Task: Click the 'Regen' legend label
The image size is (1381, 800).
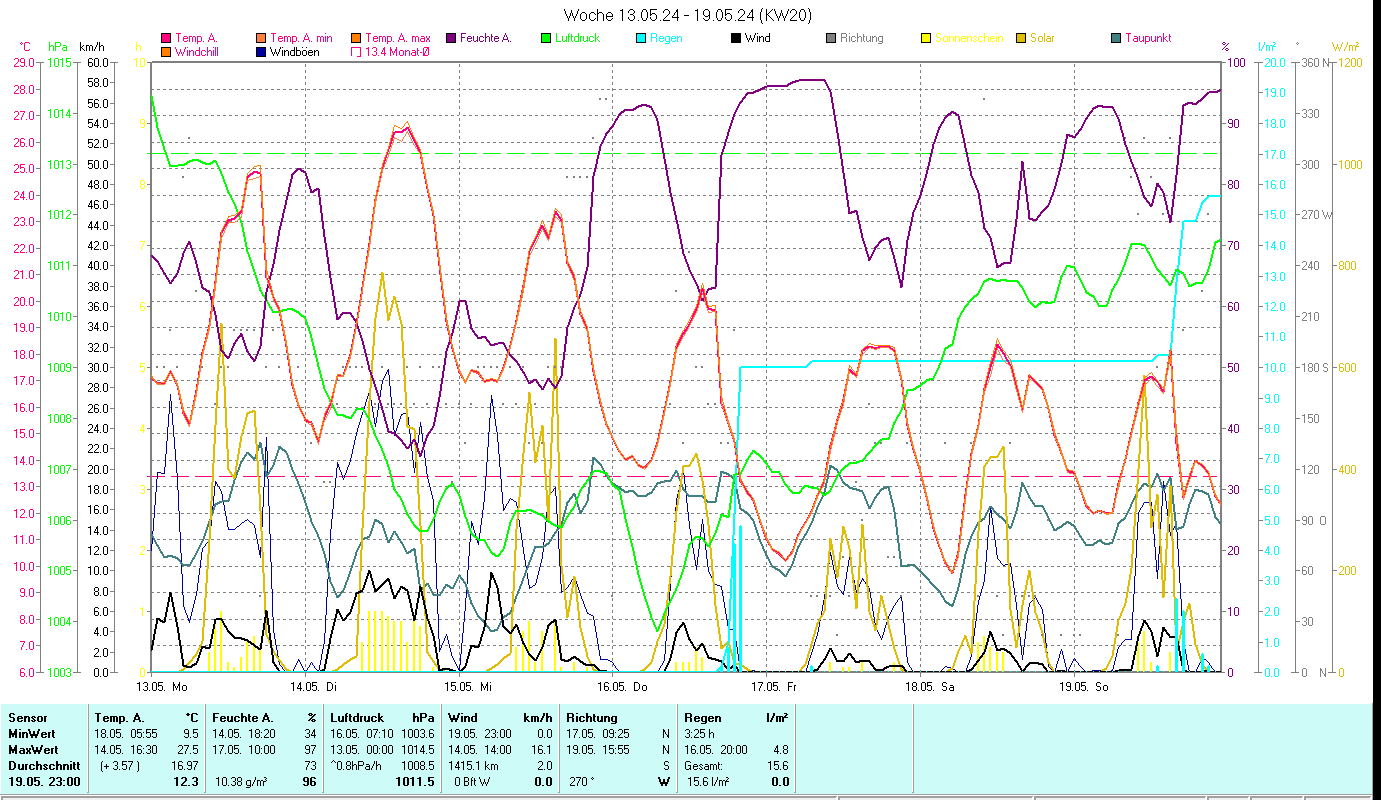Action: pyautogui.click(x=666, y=38)
